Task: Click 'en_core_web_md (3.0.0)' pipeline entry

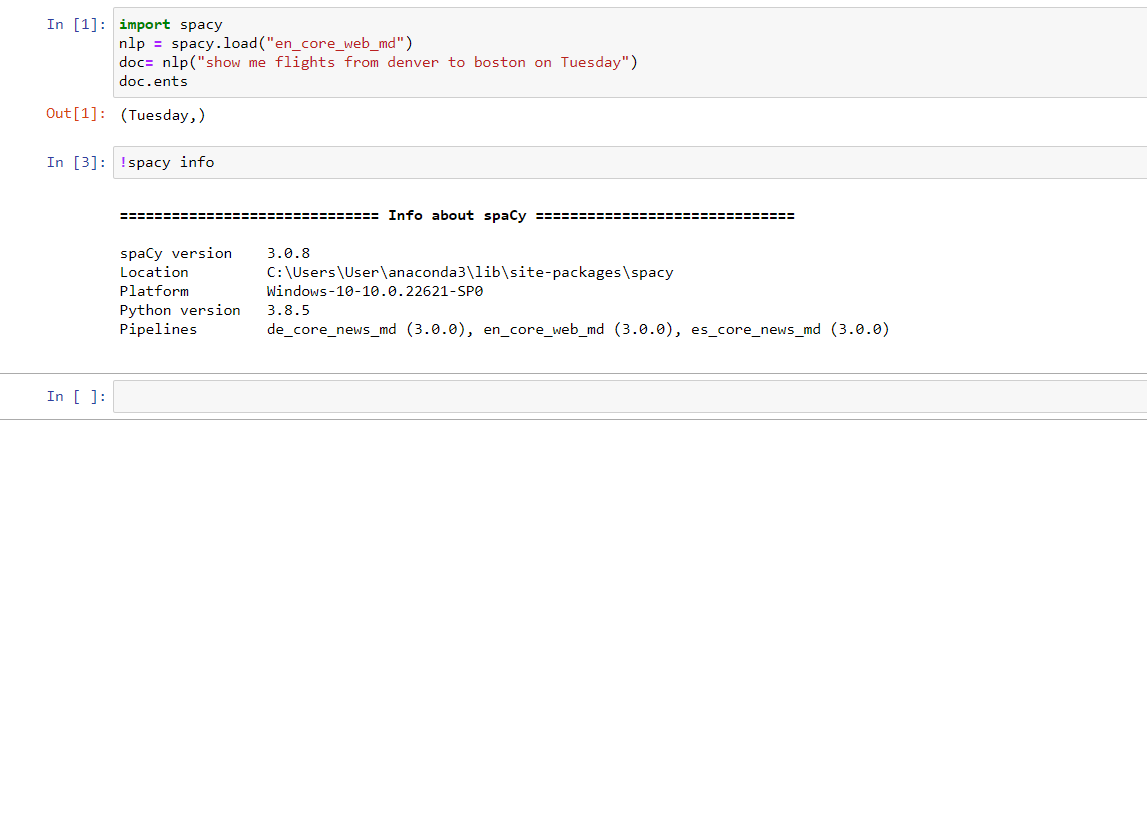Action: click(x=579, y=330)
